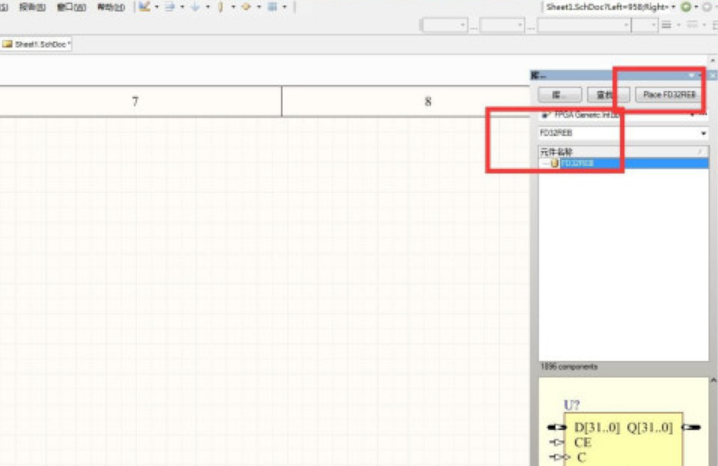
Task: Click the 库... (Libraries) button
Action: 560,95
